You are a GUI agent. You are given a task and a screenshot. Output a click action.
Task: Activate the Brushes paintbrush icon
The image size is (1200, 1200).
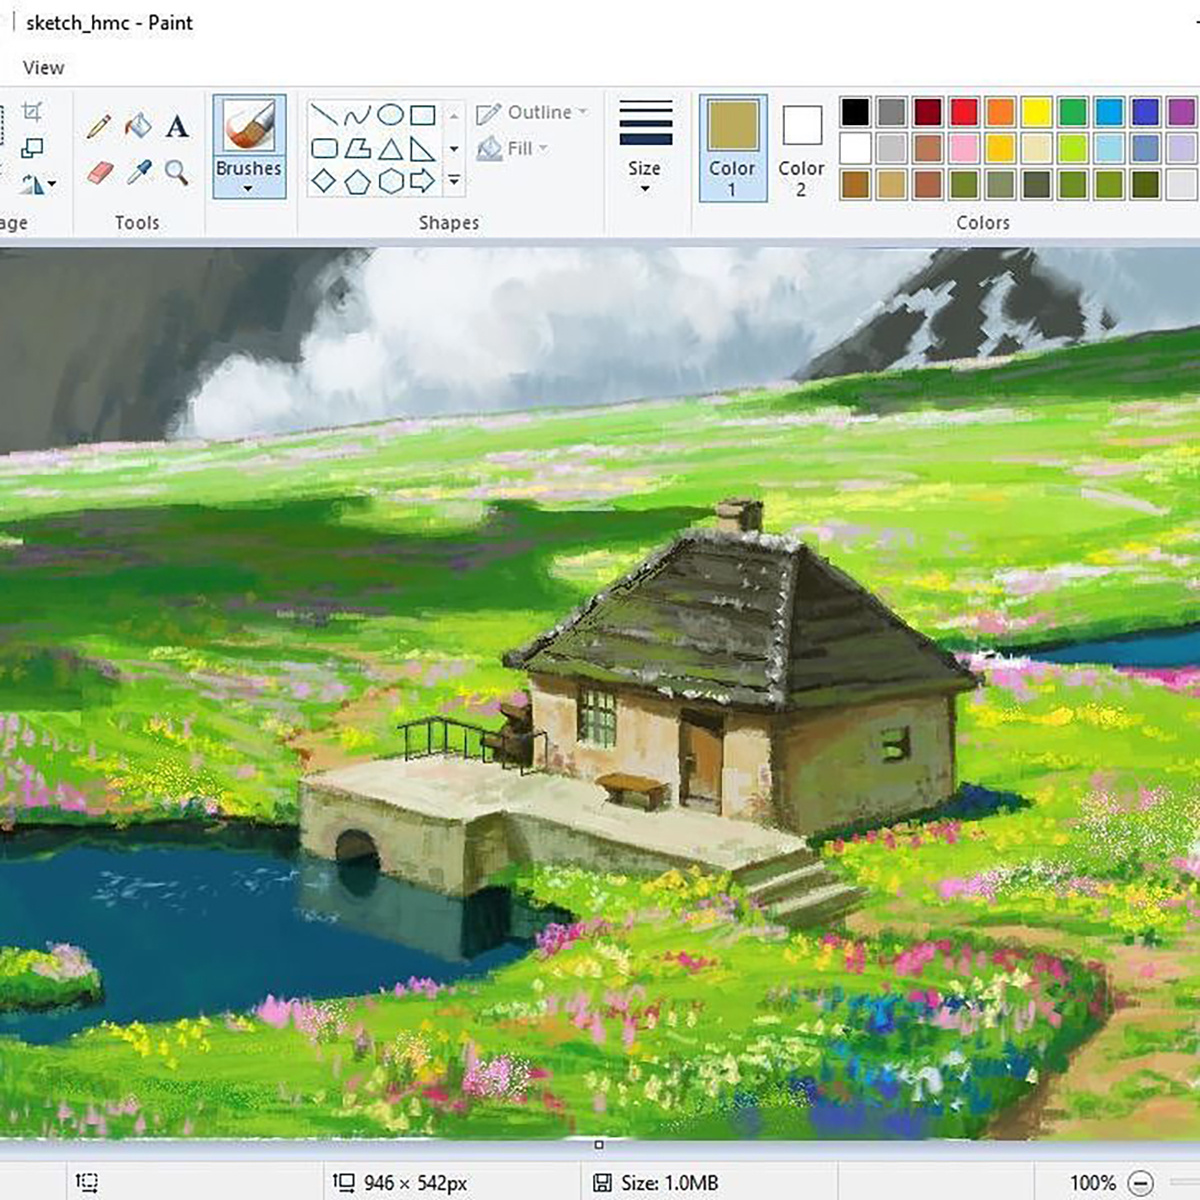248,127
